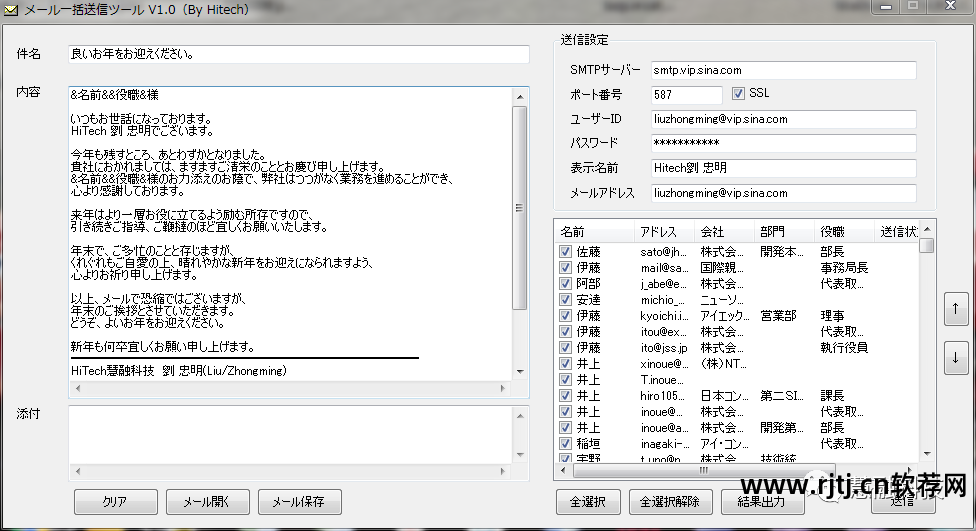Screen dimensions: 976x531
Task: Uncheck checkbox for 伊藤 with mail@sa address
Action: pos(565,268)
